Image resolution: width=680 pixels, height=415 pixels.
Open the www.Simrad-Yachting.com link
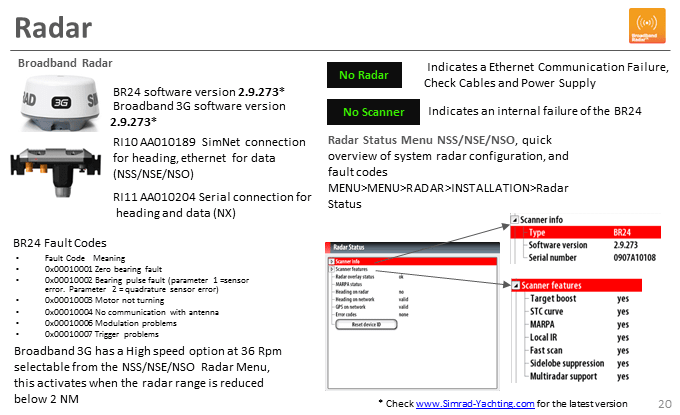(475, 404)
